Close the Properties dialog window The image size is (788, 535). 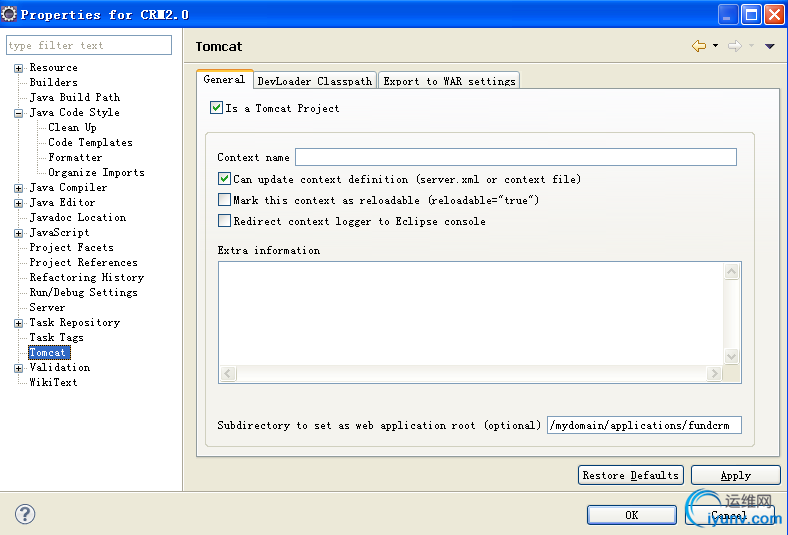[x=774, y=15]
